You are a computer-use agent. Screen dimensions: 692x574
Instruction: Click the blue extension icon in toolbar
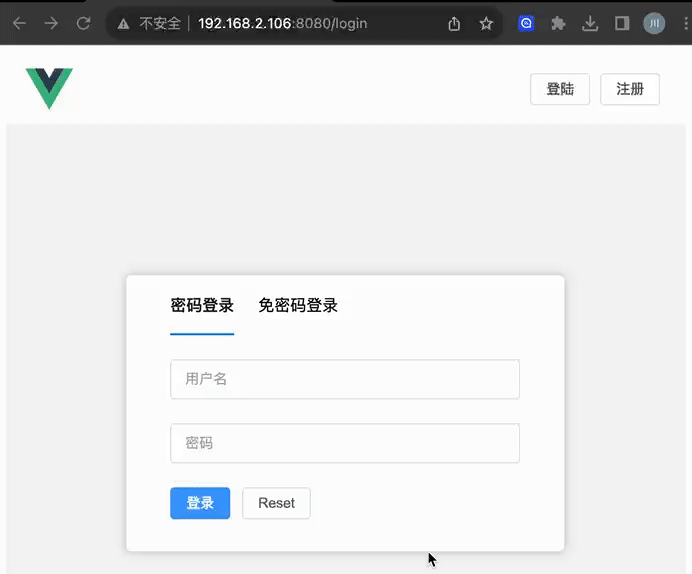click(x=526, y=23)
